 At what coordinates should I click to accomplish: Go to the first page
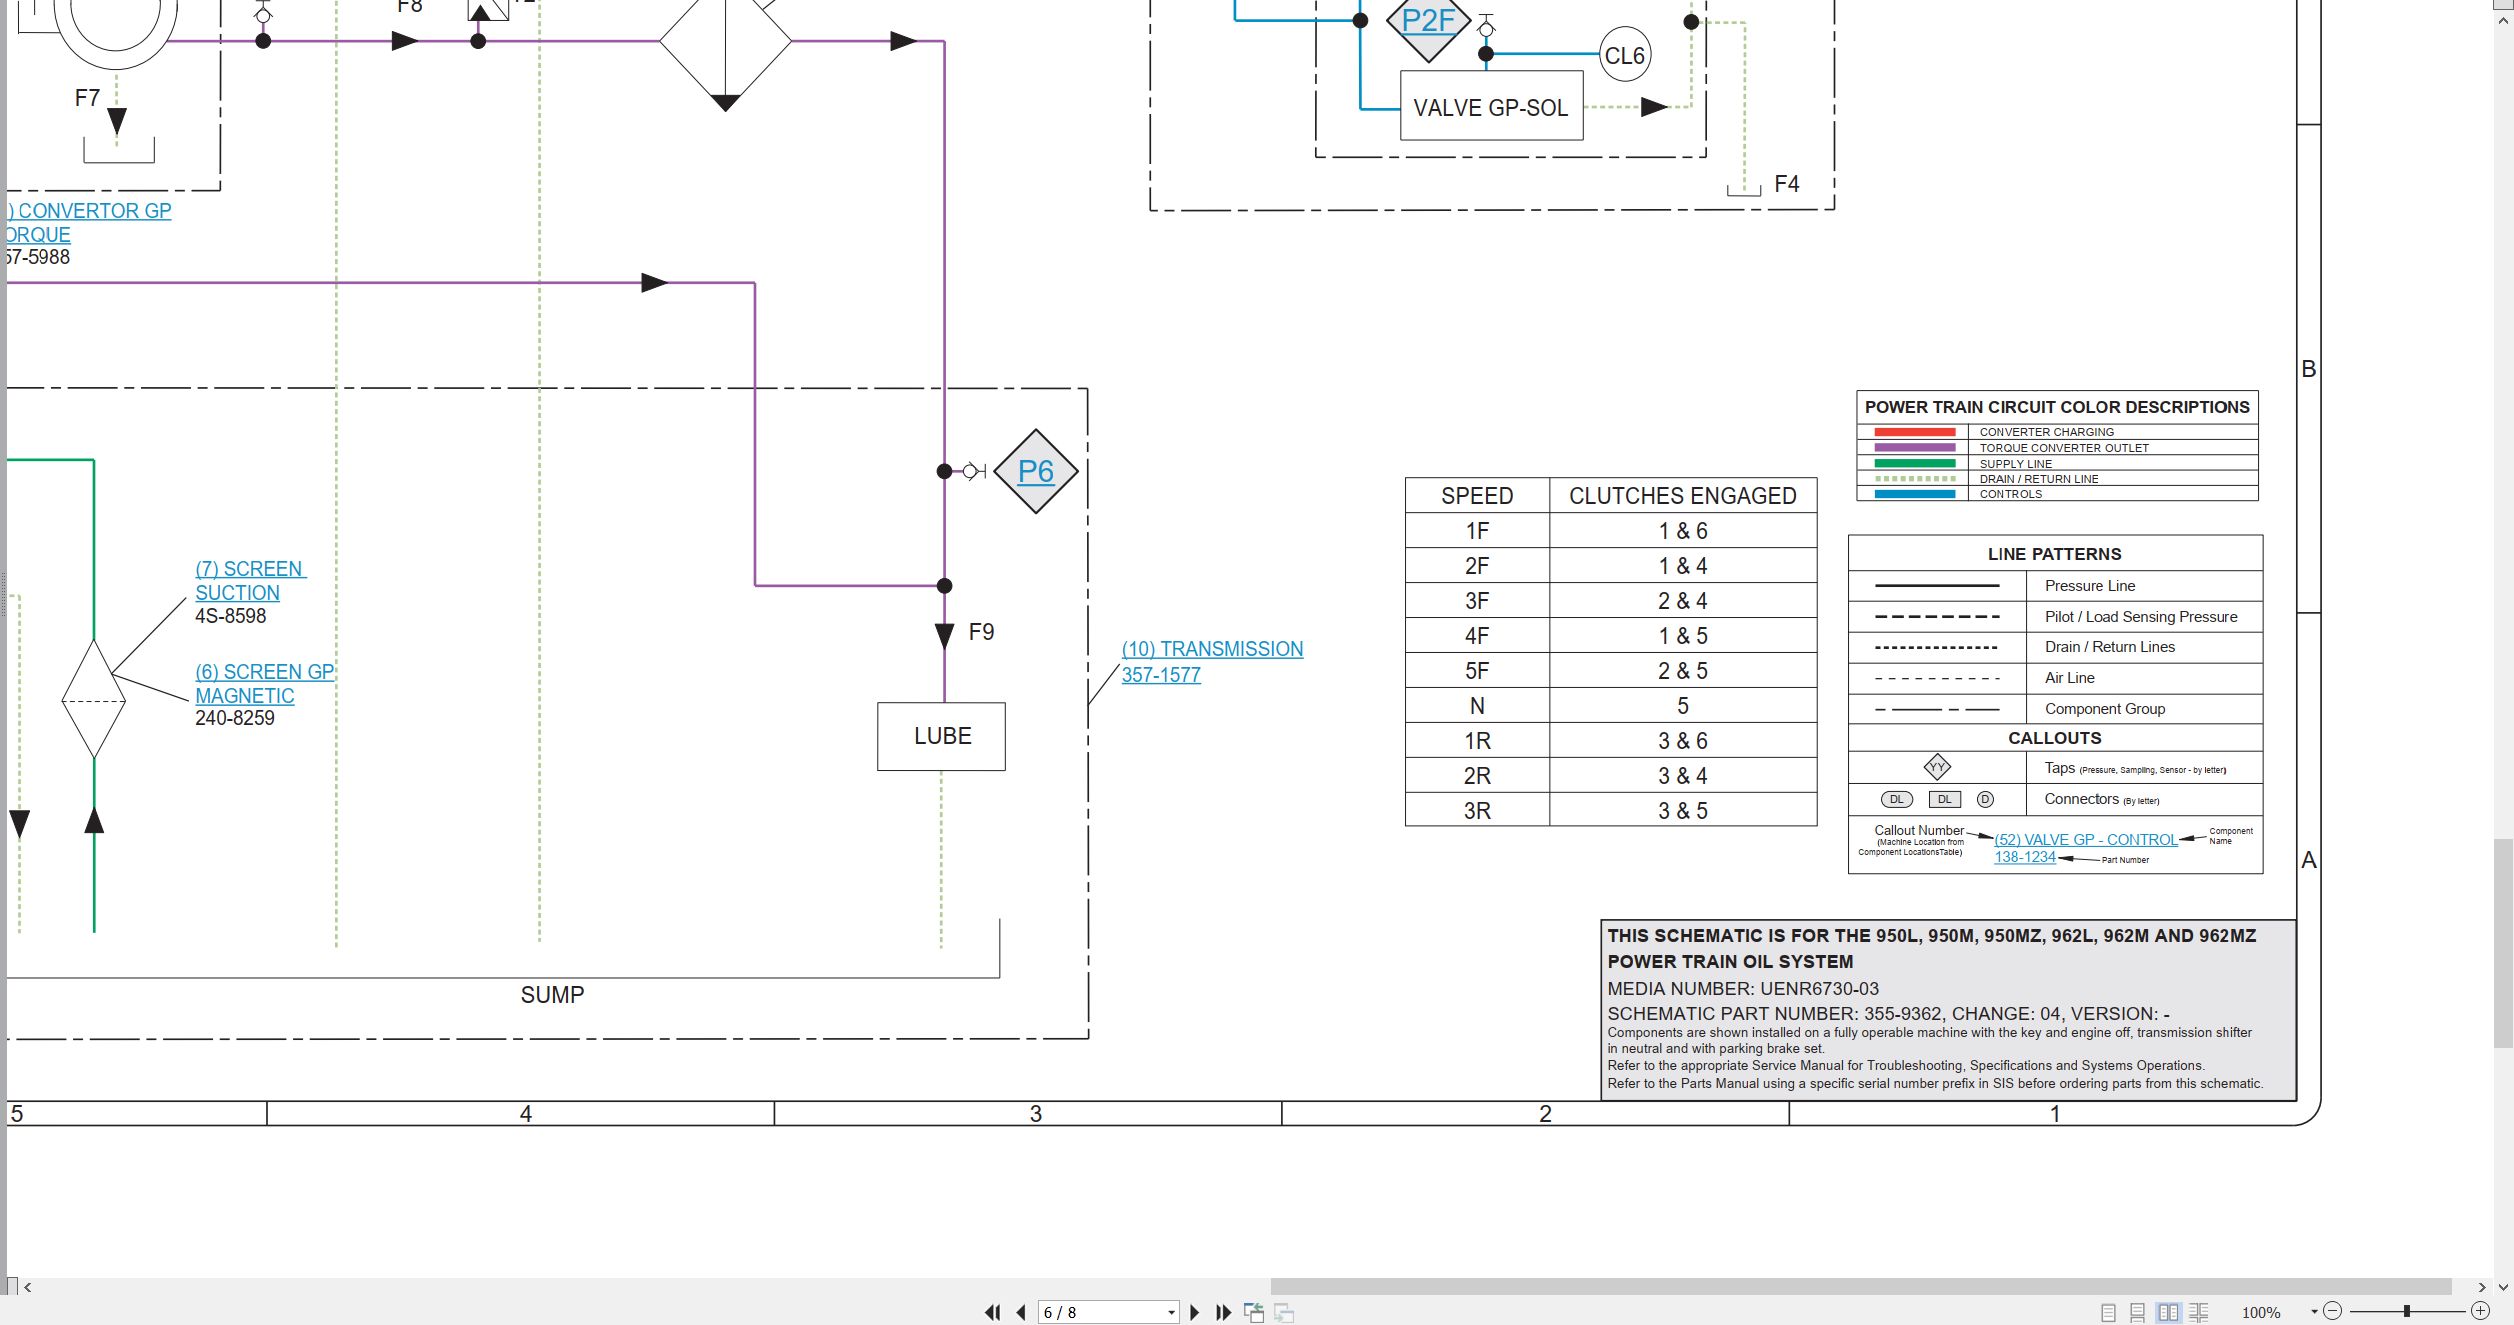992,1312
